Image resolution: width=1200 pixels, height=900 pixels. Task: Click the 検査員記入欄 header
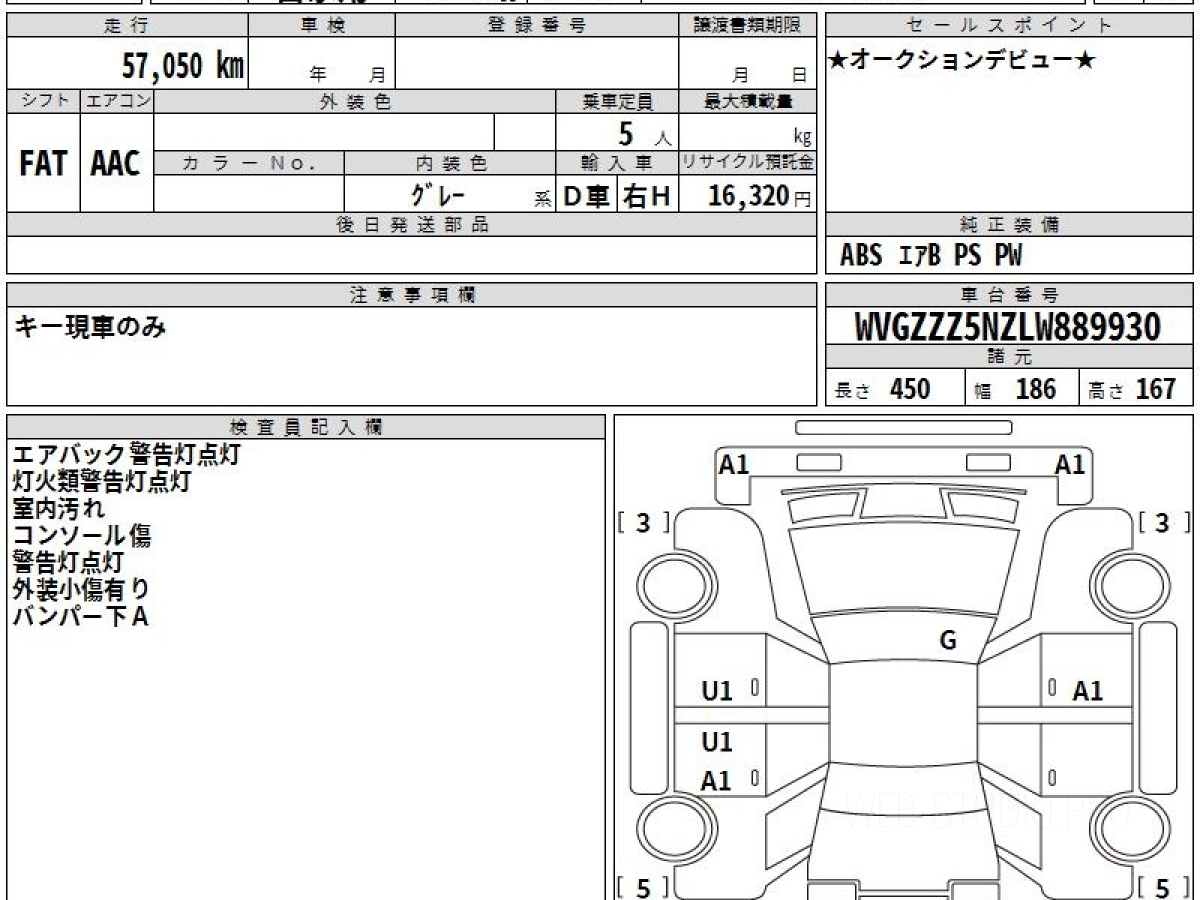(306, 426)
